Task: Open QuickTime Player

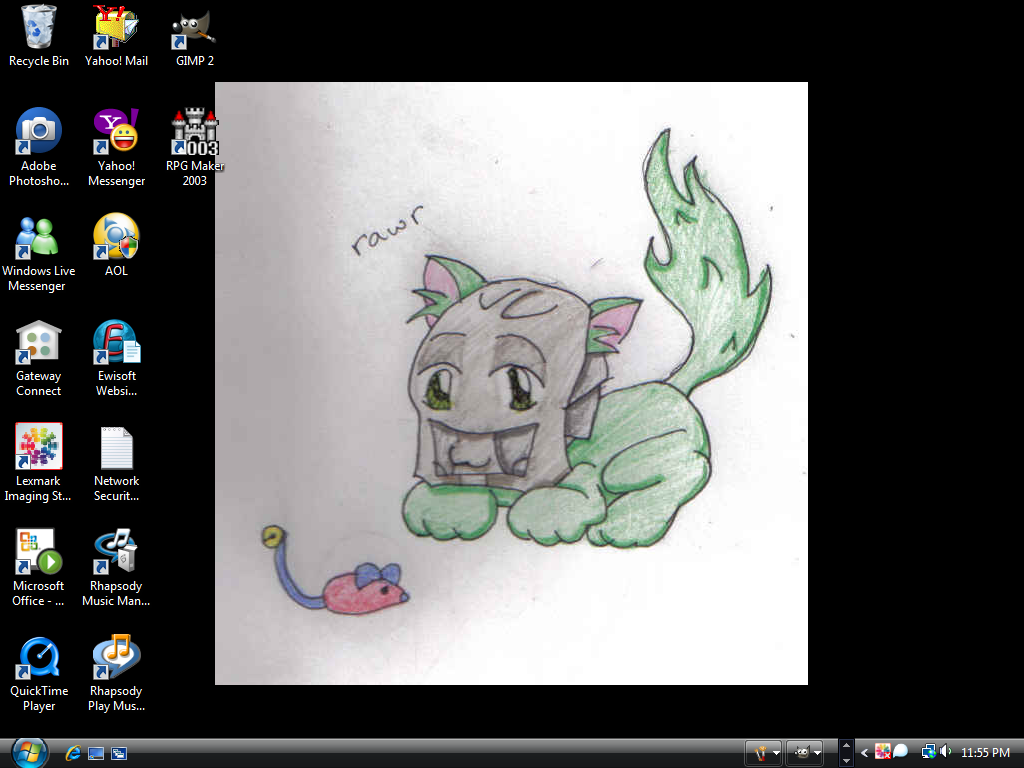Action: click(x=38, y=657)
